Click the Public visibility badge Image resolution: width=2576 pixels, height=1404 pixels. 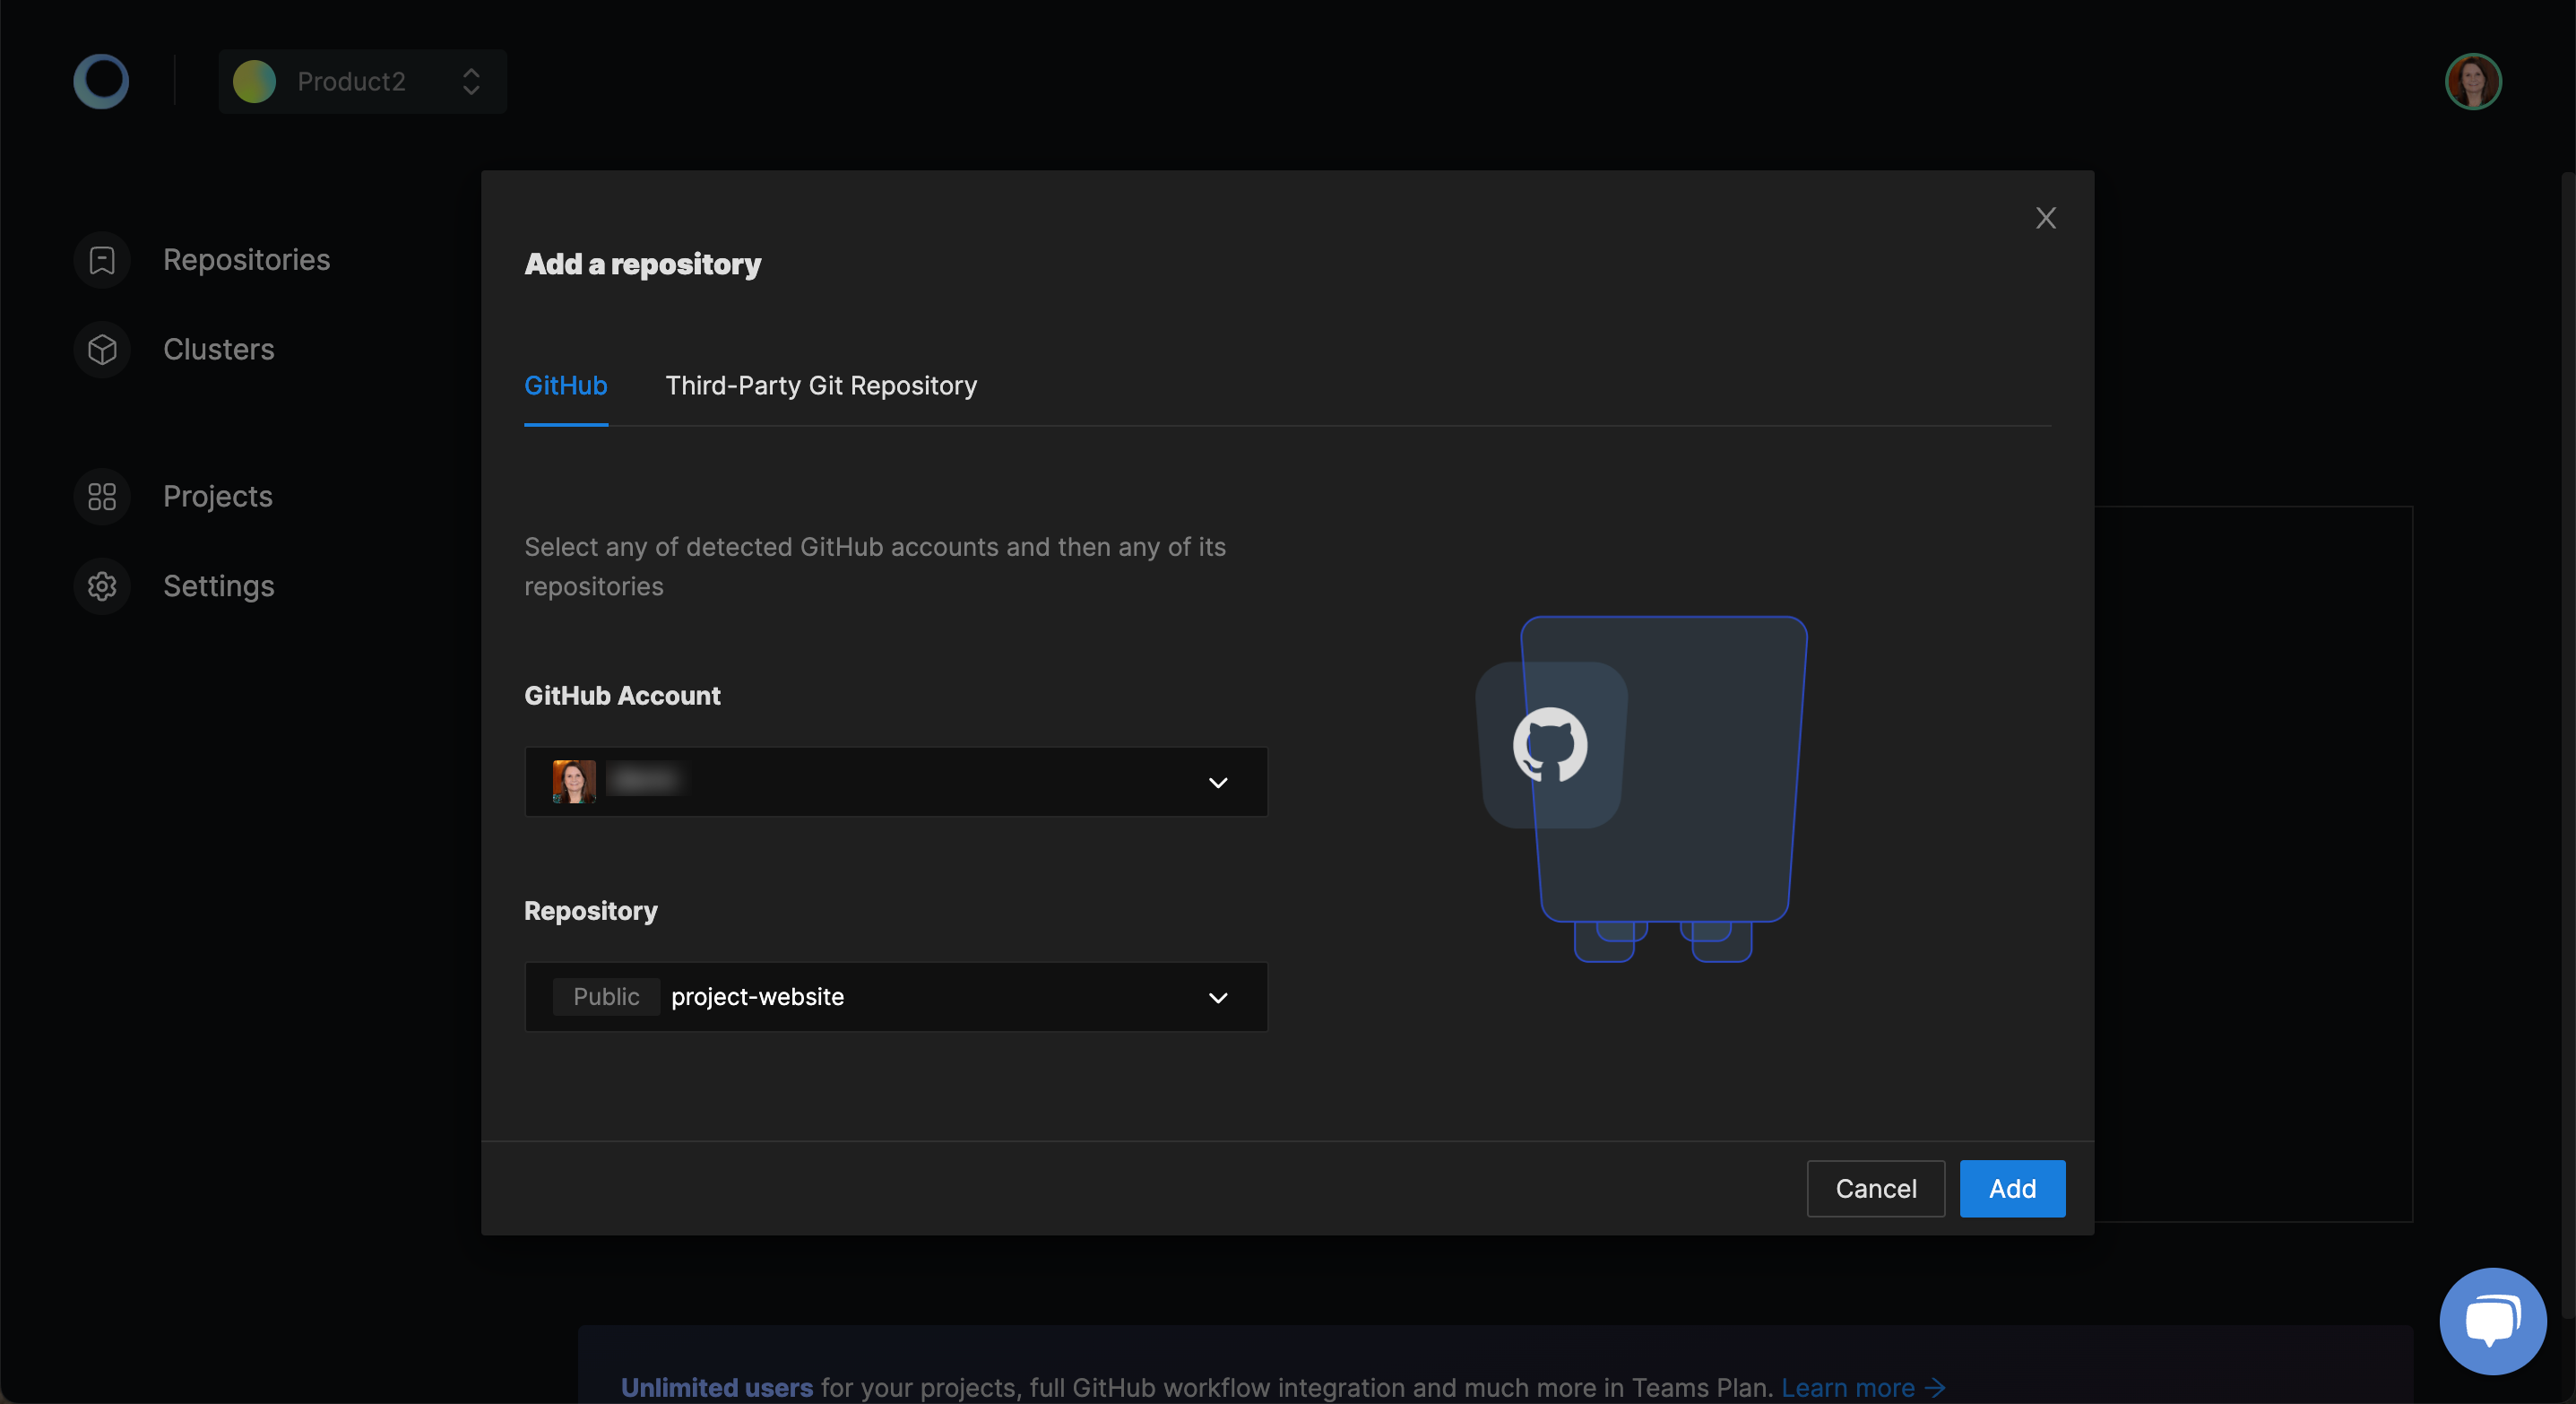coord(606,997)
